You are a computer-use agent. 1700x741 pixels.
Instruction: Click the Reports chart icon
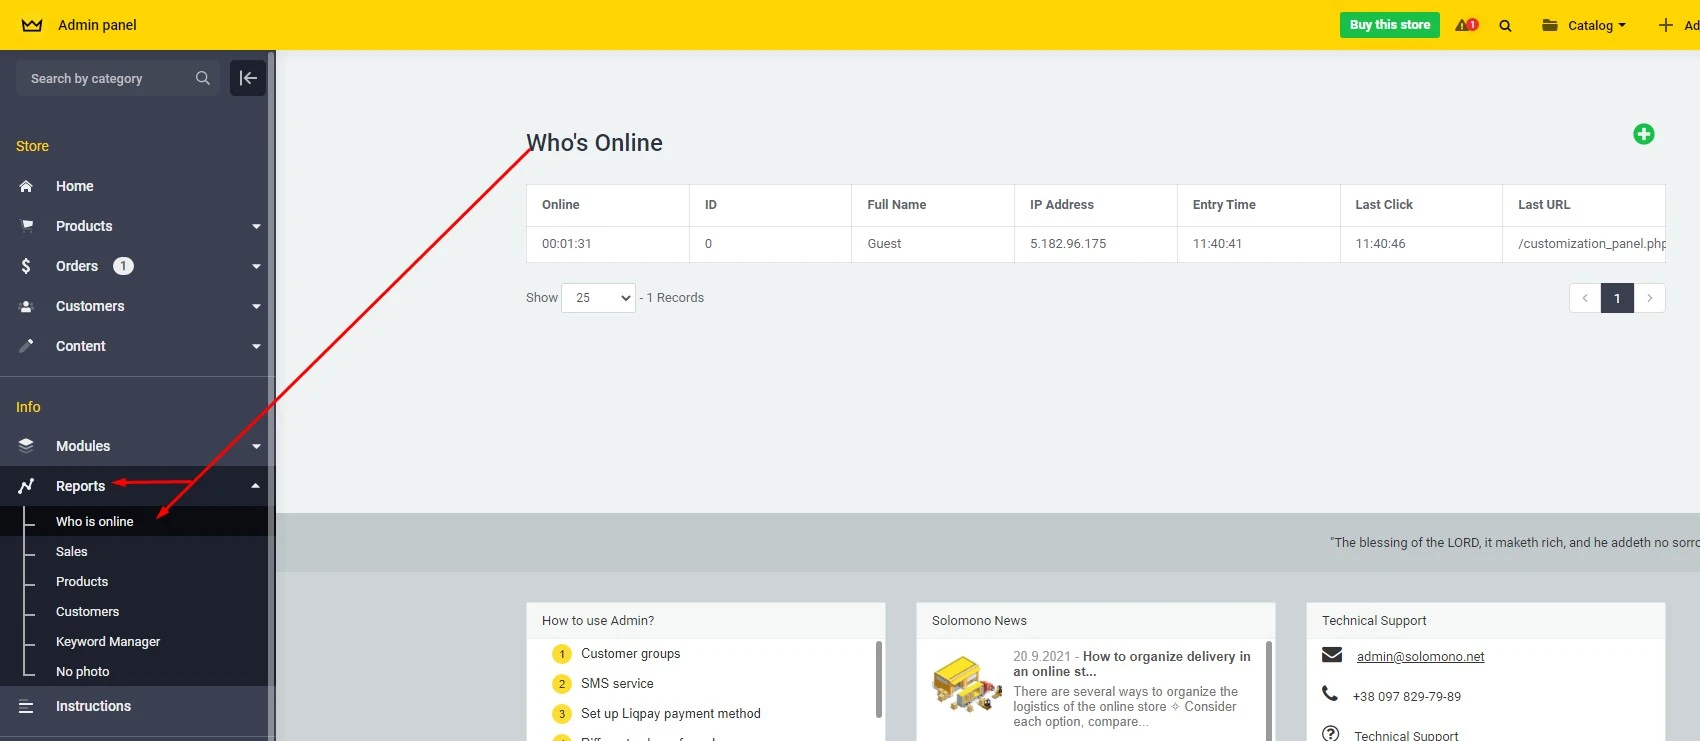[26, 486]
